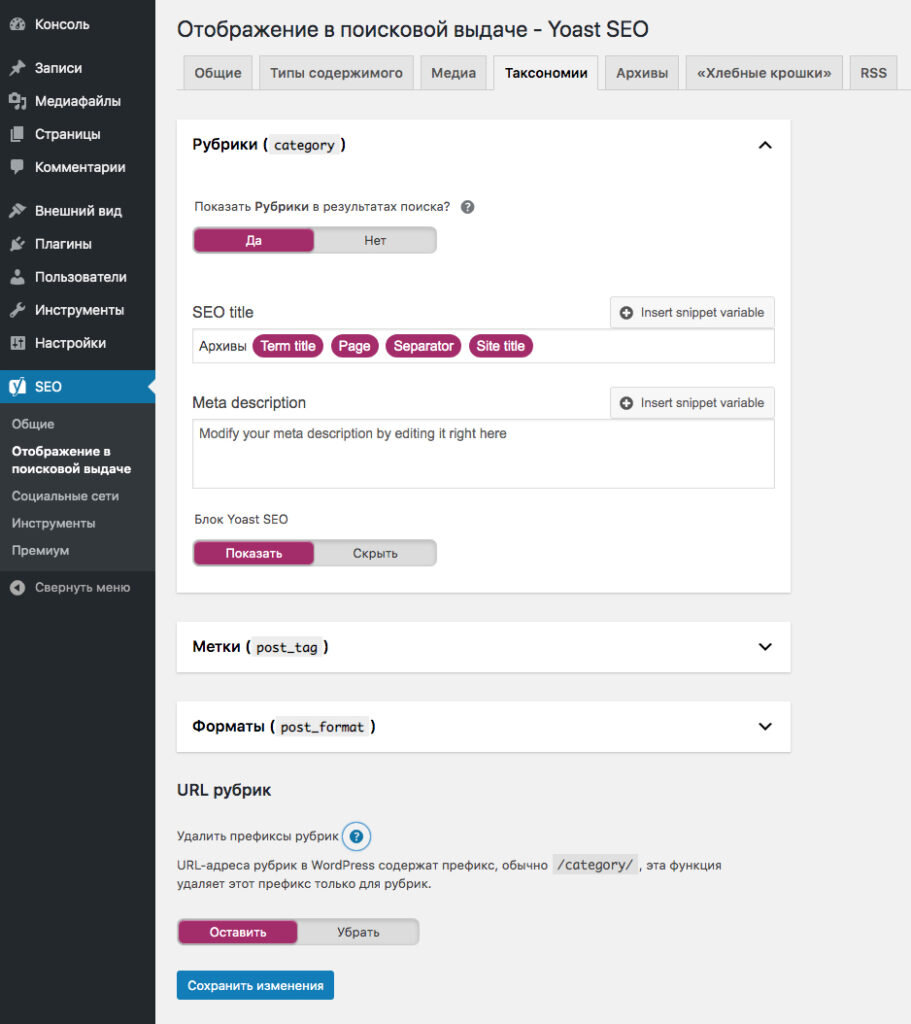
Task: Open the Архивы tab
Action: 642,72
